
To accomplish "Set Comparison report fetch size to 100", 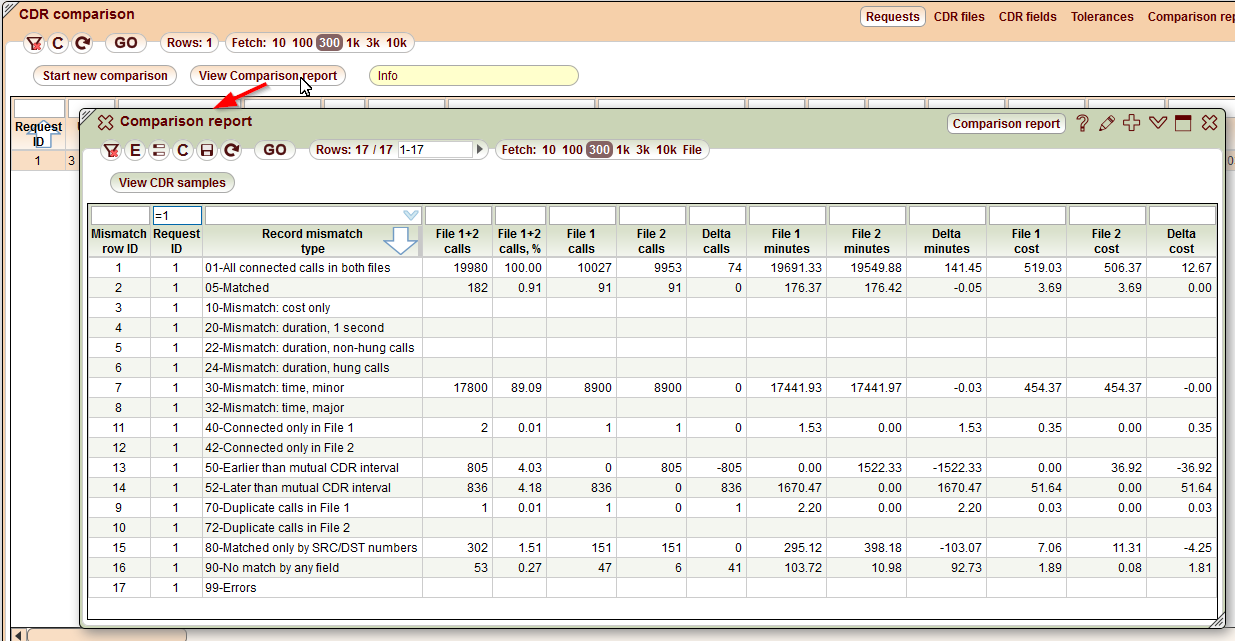I will [x=572, y=150].
